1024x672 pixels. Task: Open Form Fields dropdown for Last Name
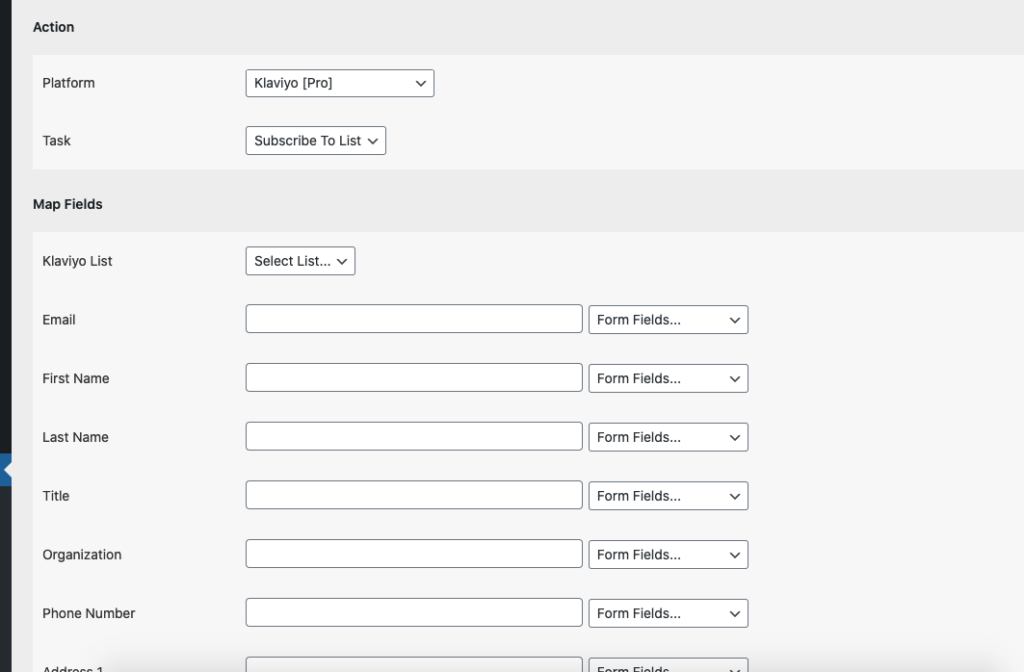coord(668,437)
